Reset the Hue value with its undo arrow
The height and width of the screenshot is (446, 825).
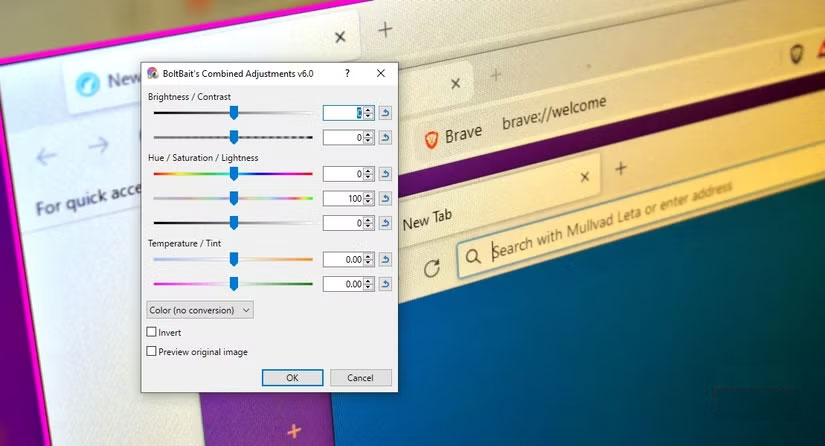(x=385, y=174)
